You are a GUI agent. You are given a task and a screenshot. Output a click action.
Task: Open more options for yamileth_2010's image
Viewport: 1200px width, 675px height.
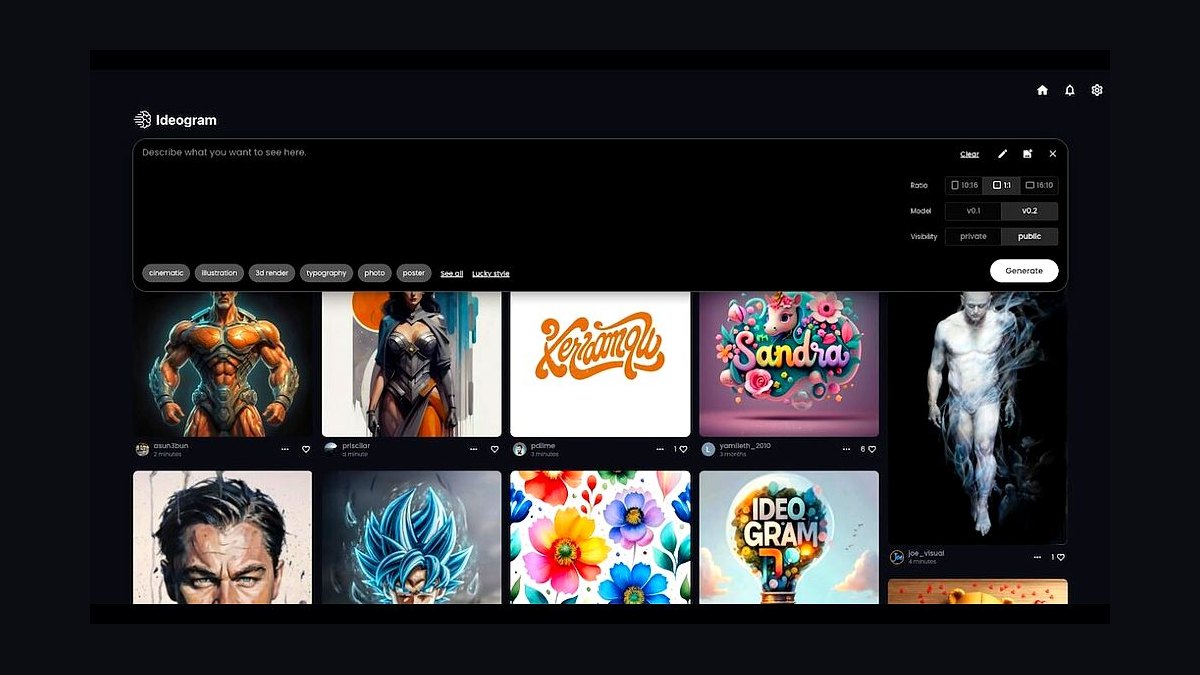[x=847, y=449]
